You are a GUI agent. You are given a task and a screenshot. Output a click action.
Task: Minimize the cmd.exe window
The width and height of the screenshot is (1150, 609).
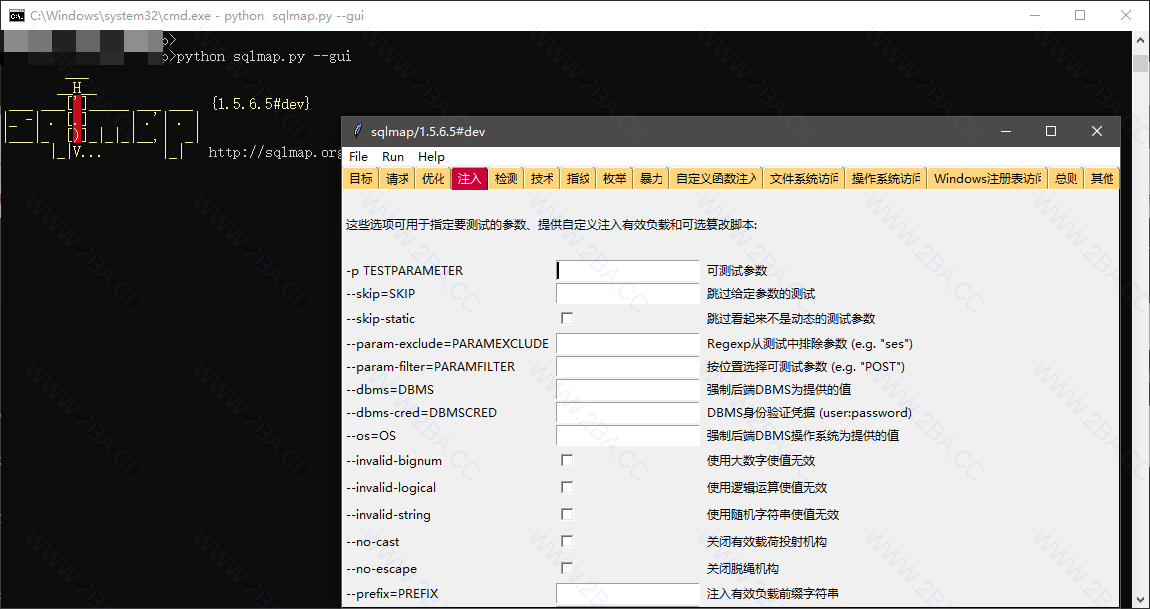(1035, 15)
